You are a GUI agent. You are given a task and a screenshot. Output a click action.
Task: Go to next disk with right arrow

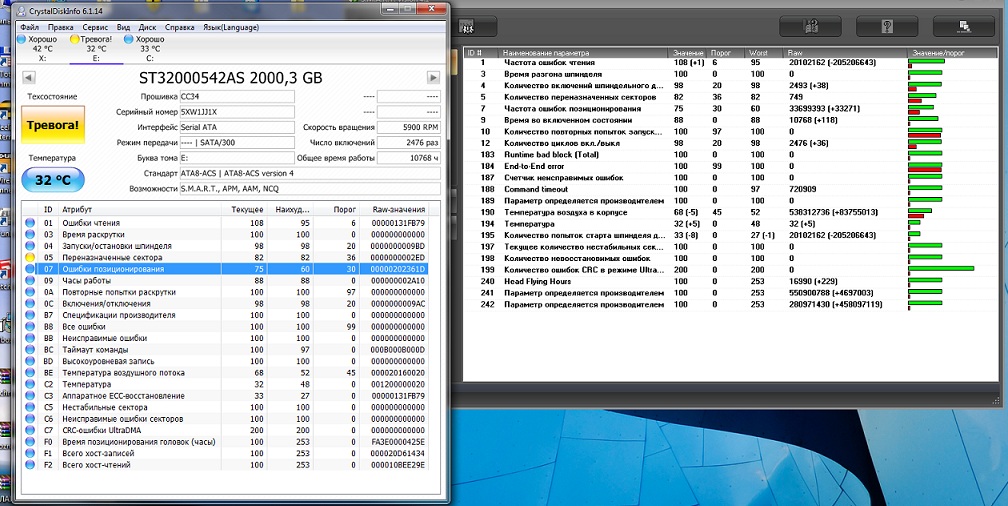click(x=433, y=77)
